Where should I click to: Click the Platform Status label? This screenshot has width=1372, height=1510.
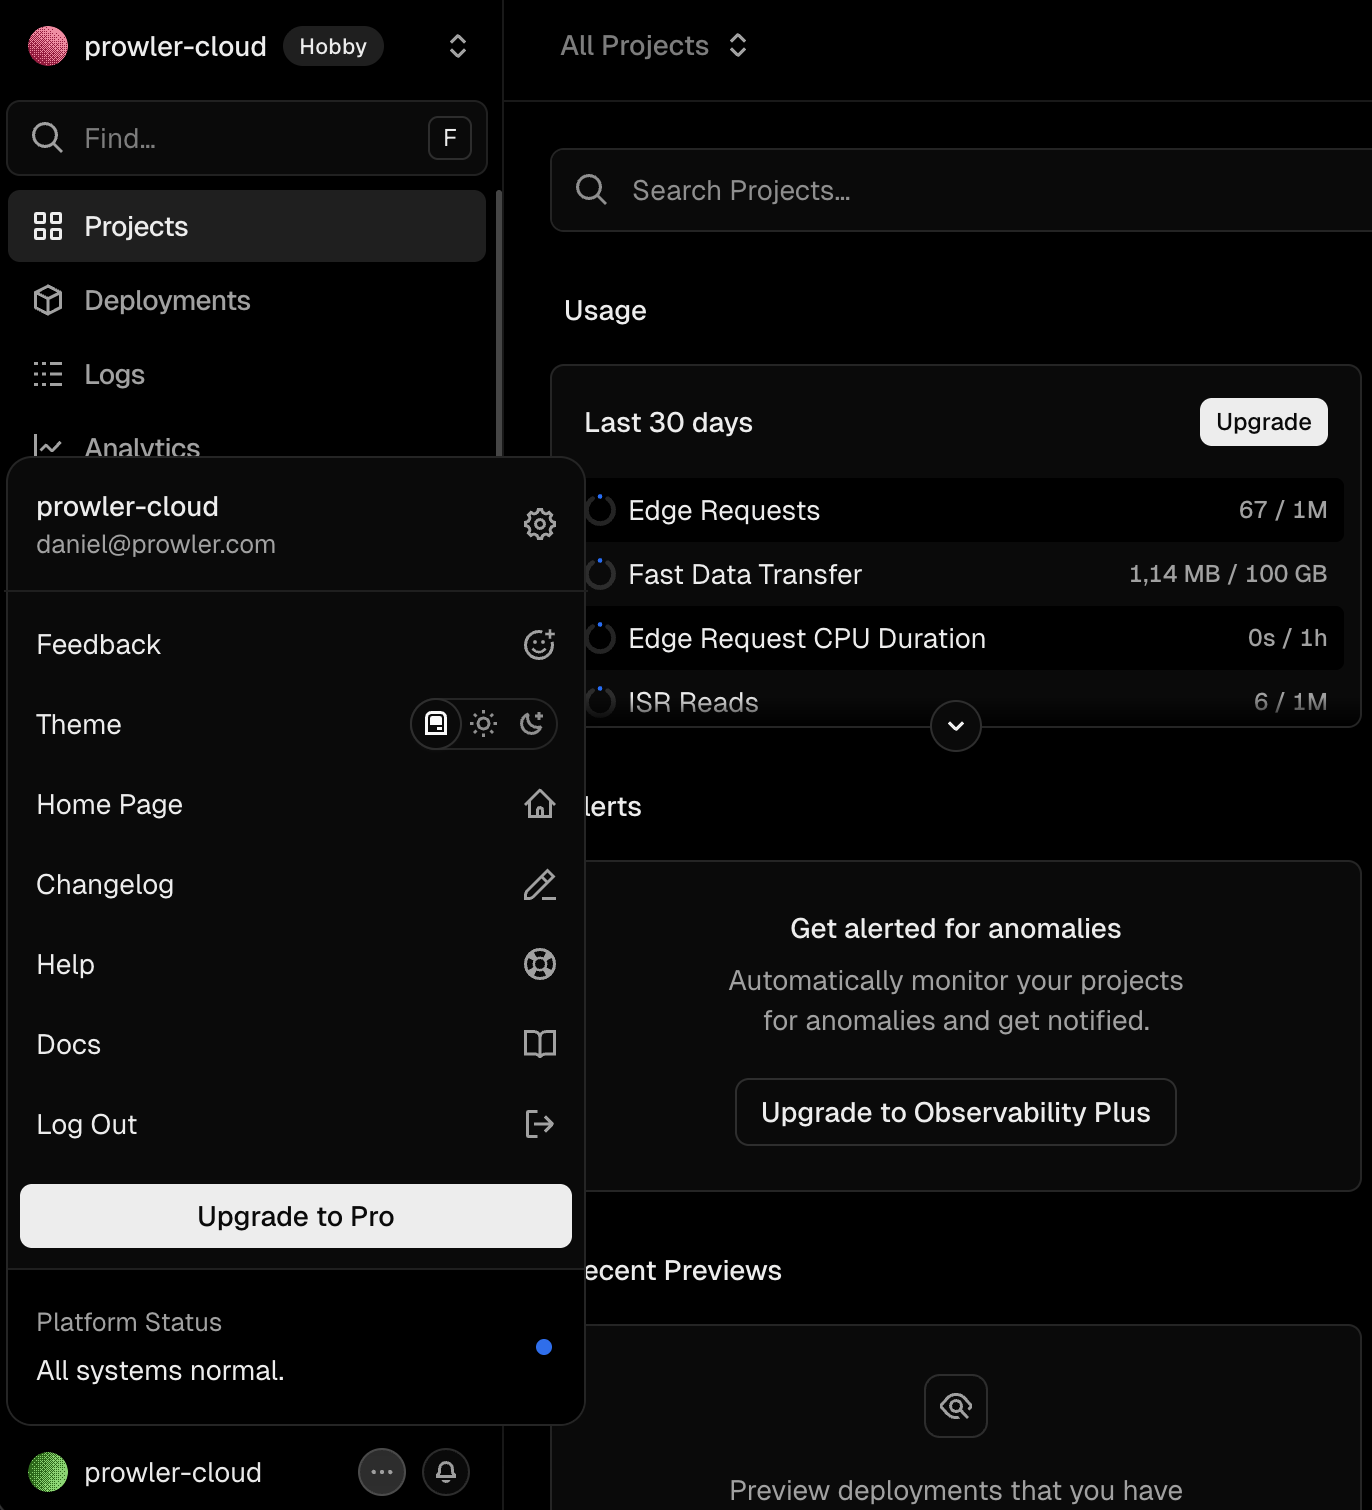[129, 1322]
